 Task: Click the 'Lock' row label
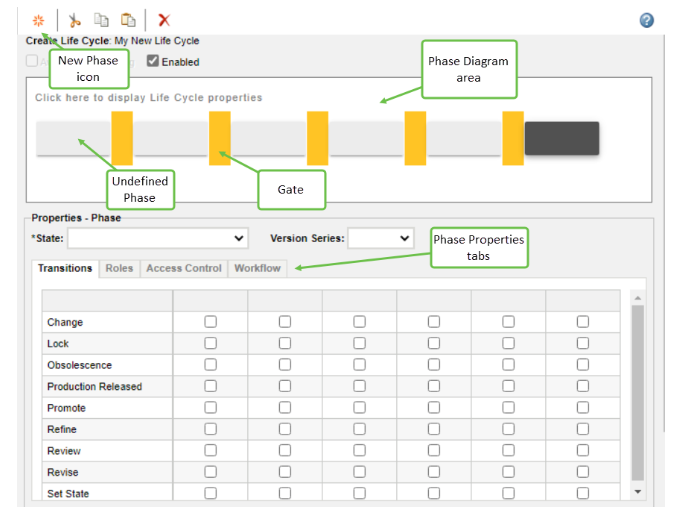[x=58, y=343]
